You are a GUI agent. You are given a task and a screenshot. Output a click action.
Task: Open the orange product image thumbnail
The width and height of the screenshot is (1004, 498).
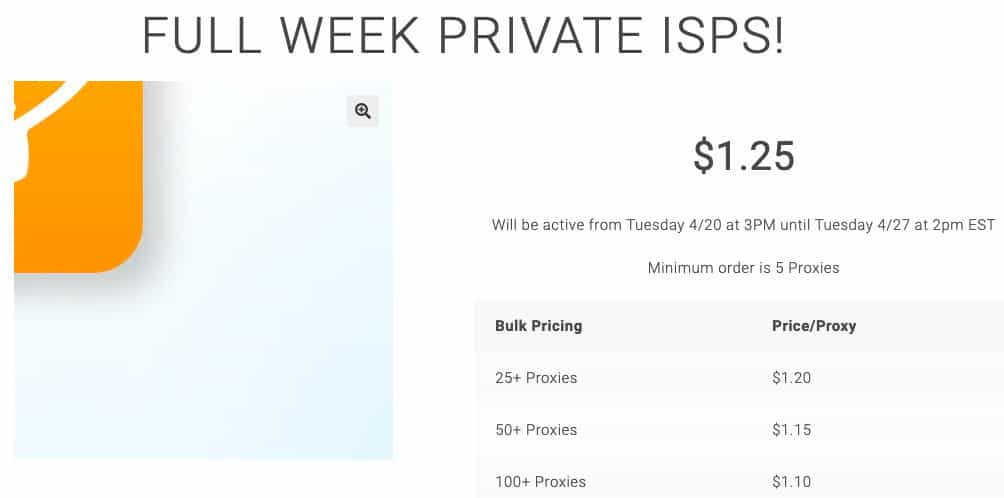point(78,177)
